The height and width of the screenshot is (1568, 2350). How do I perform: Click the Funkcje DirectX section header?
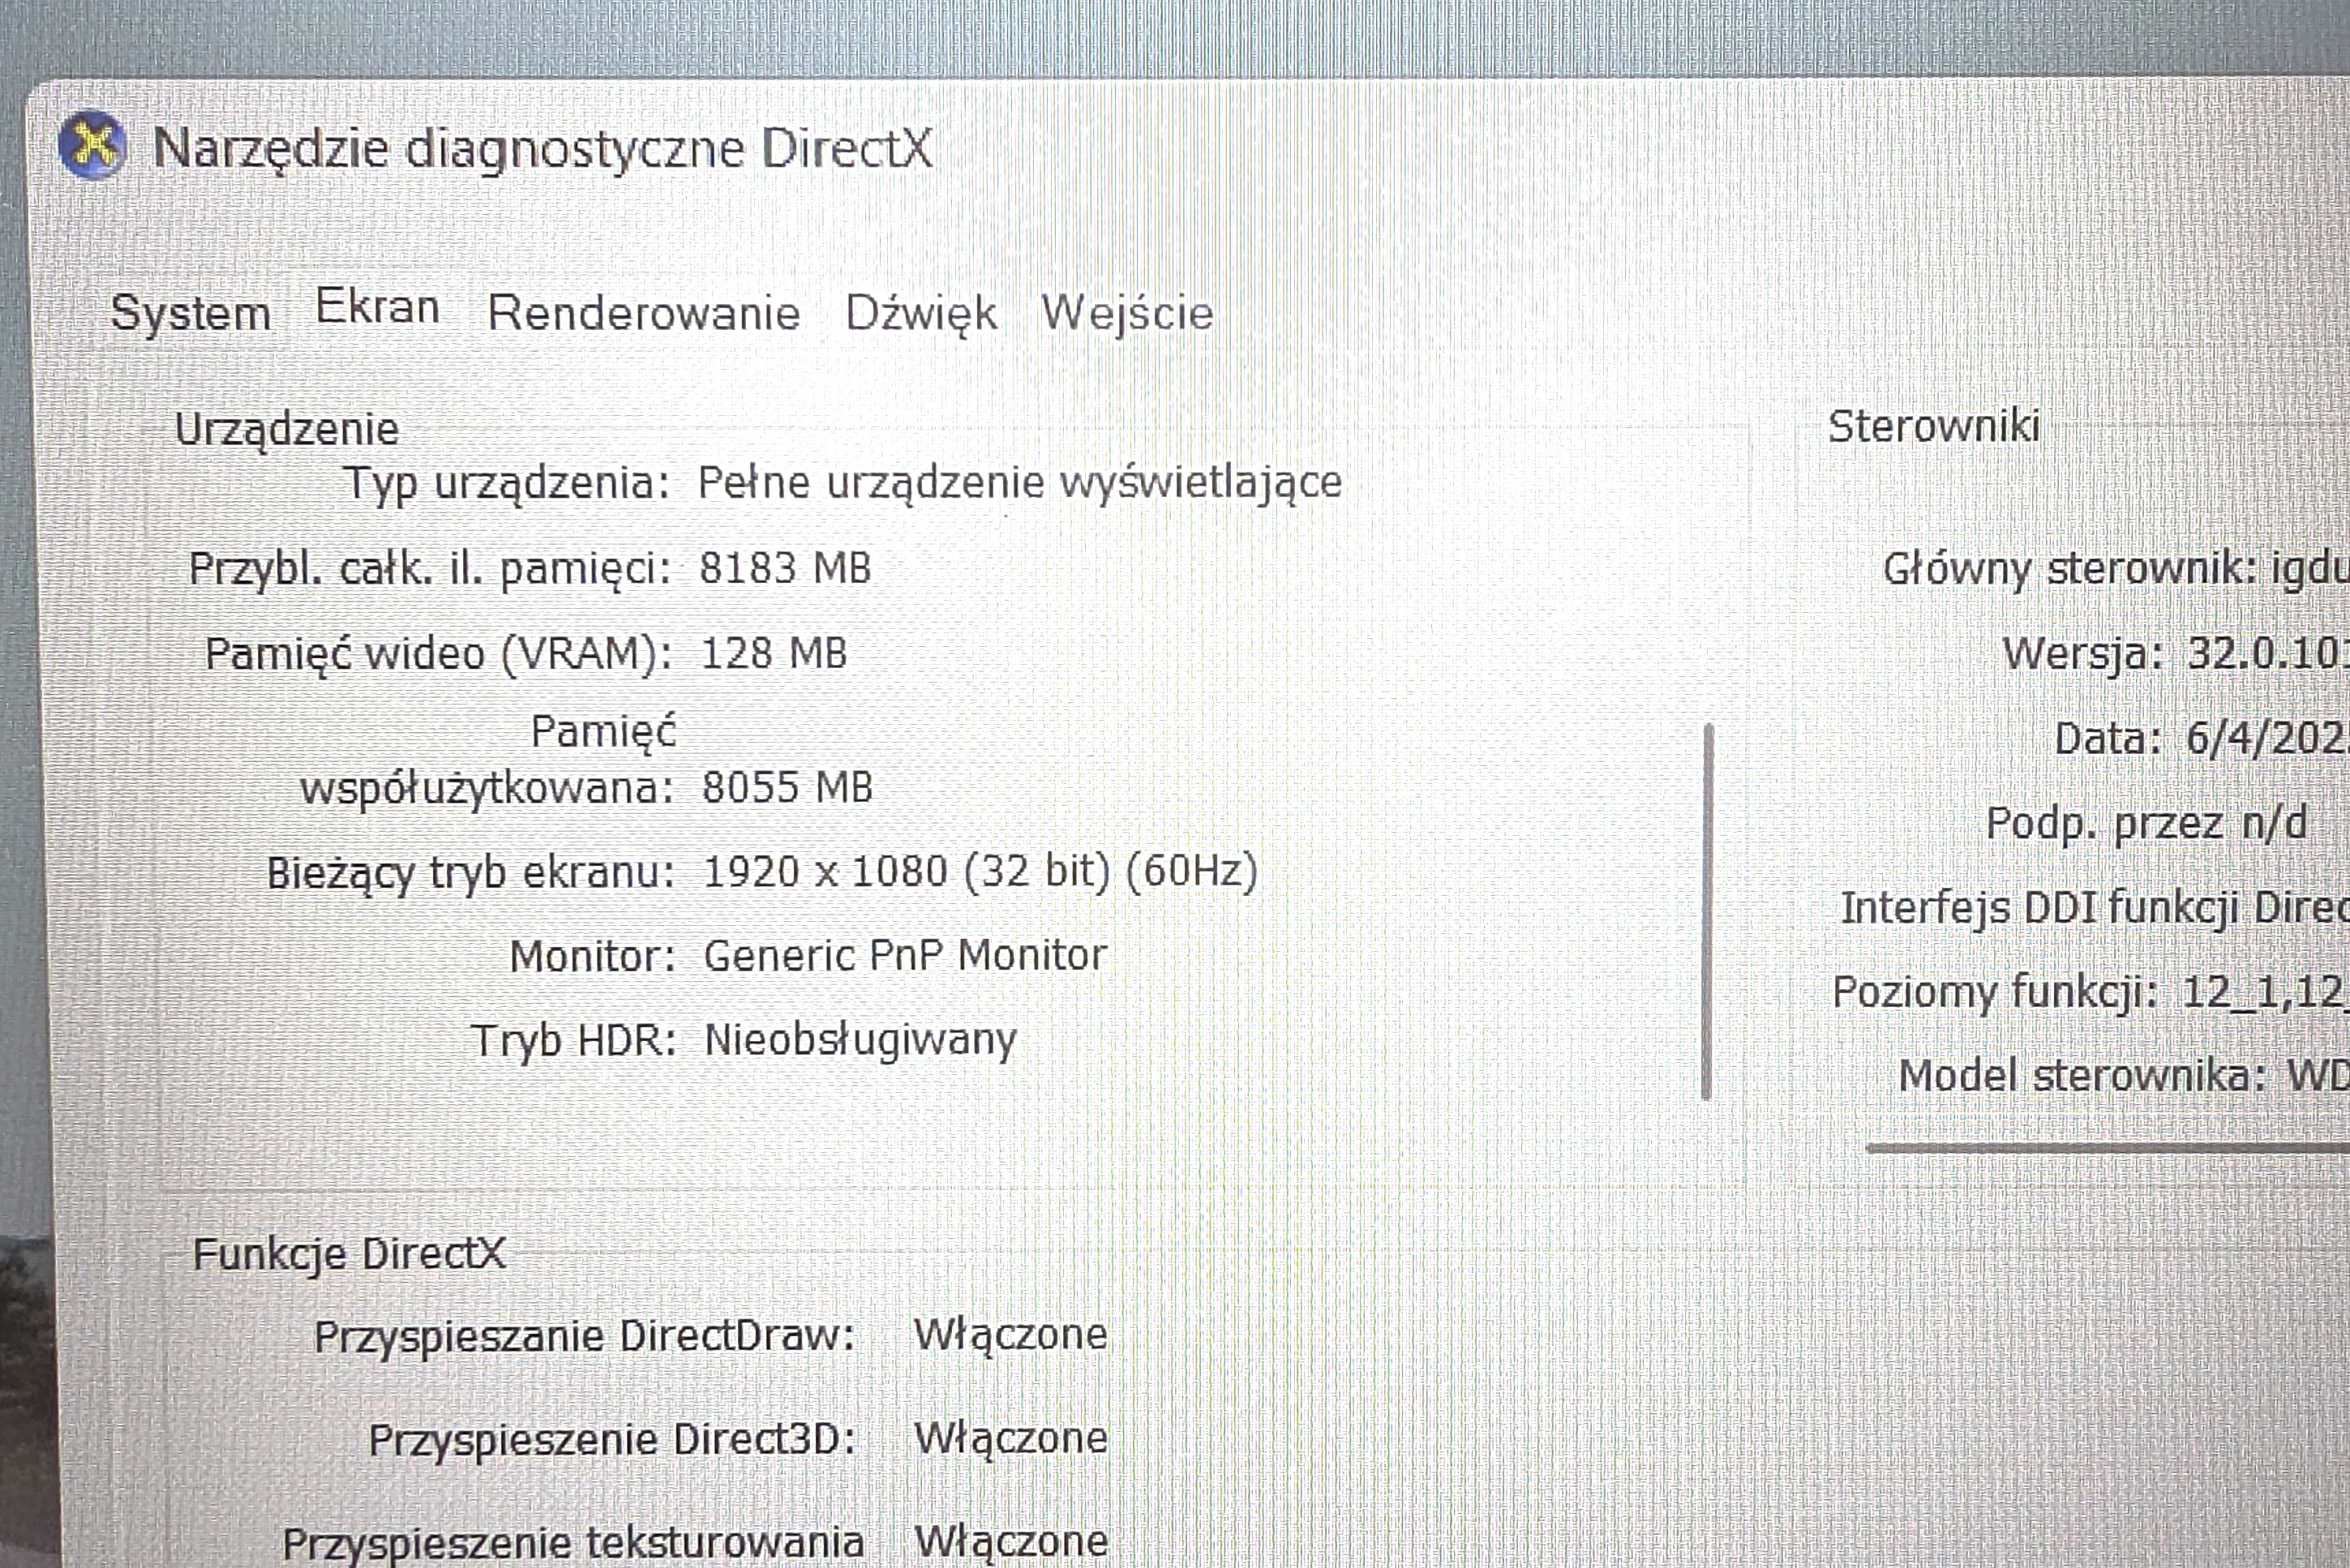pos(352,1252)
